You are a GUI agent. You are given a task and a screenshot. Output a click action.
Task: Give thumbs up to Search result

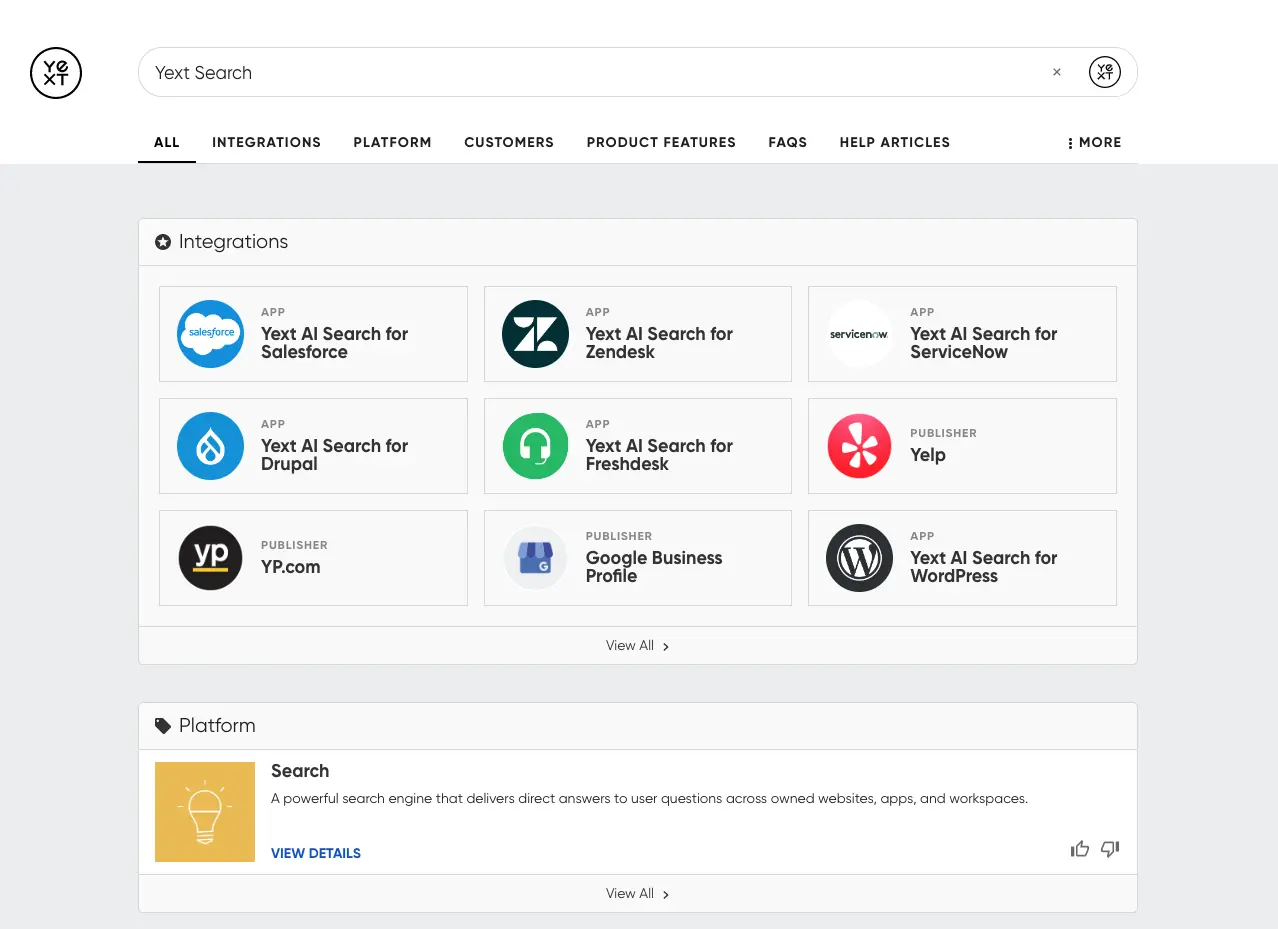(x=1080, y=849)
